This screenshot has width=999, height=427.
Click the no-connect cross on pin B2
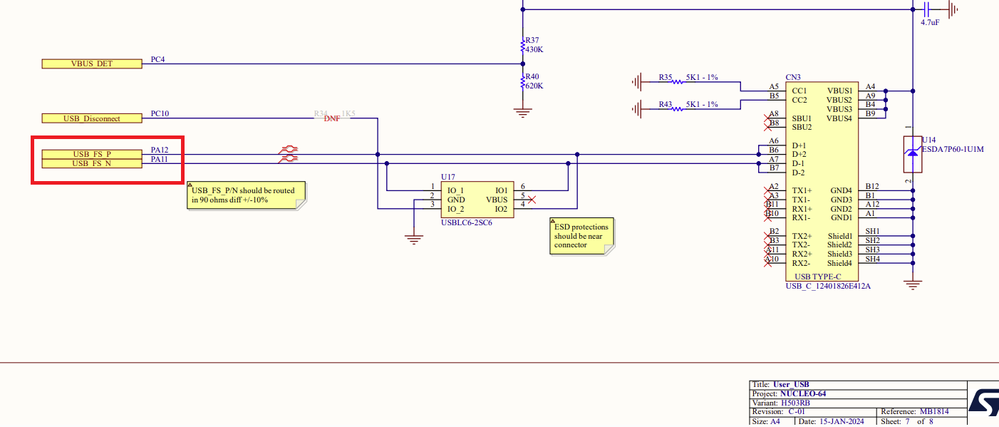click(768, 236)
